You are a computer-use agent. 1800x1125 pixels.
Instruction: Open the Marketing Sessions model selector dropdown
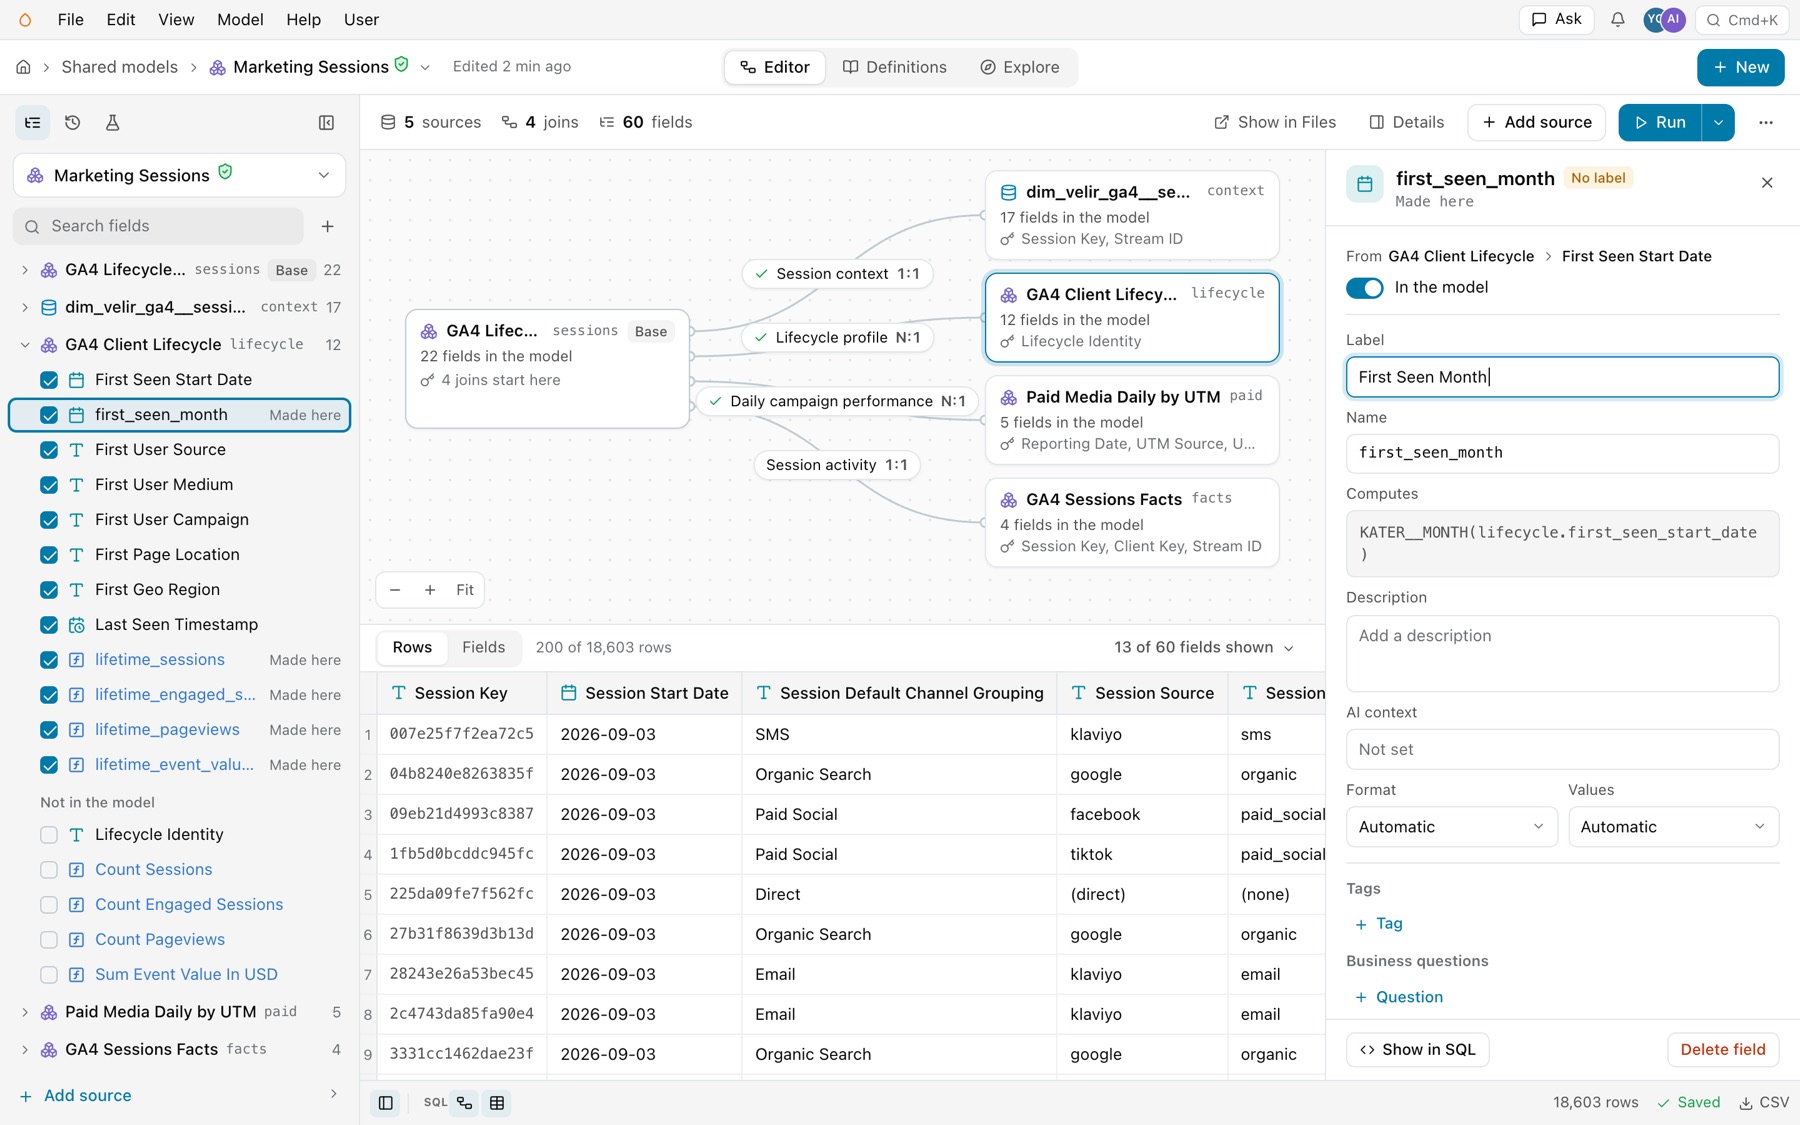179,175
